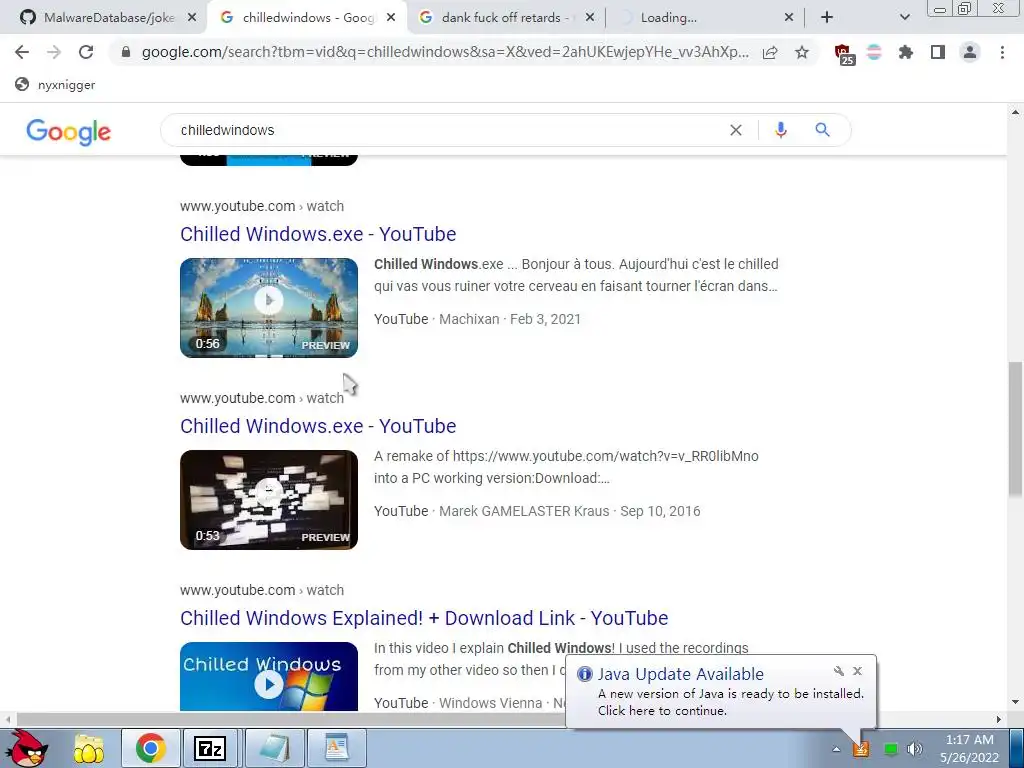Open the document editor taskbar icon
The image size is (1024, 768).
point(336,748)
